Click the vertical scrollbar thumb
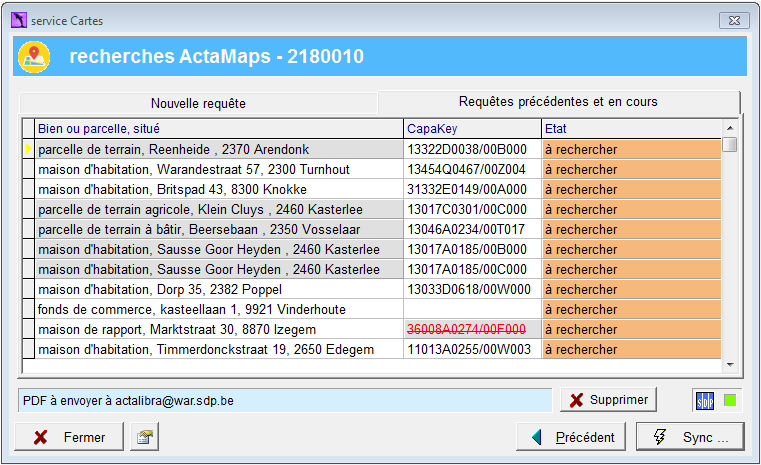 (729, 145)
